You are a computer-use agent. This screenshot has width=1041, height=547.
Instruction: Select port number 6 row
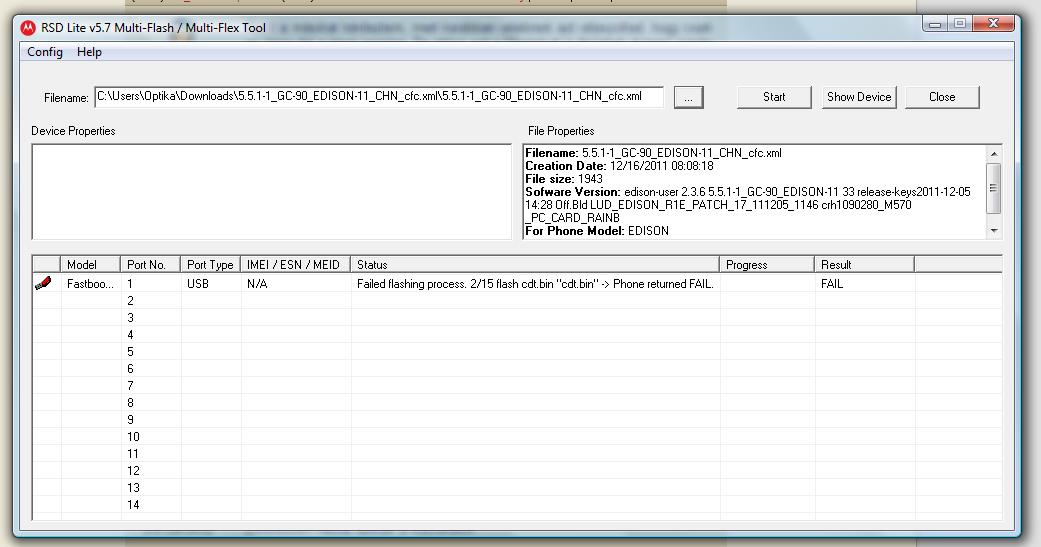(x=517, y=368)
